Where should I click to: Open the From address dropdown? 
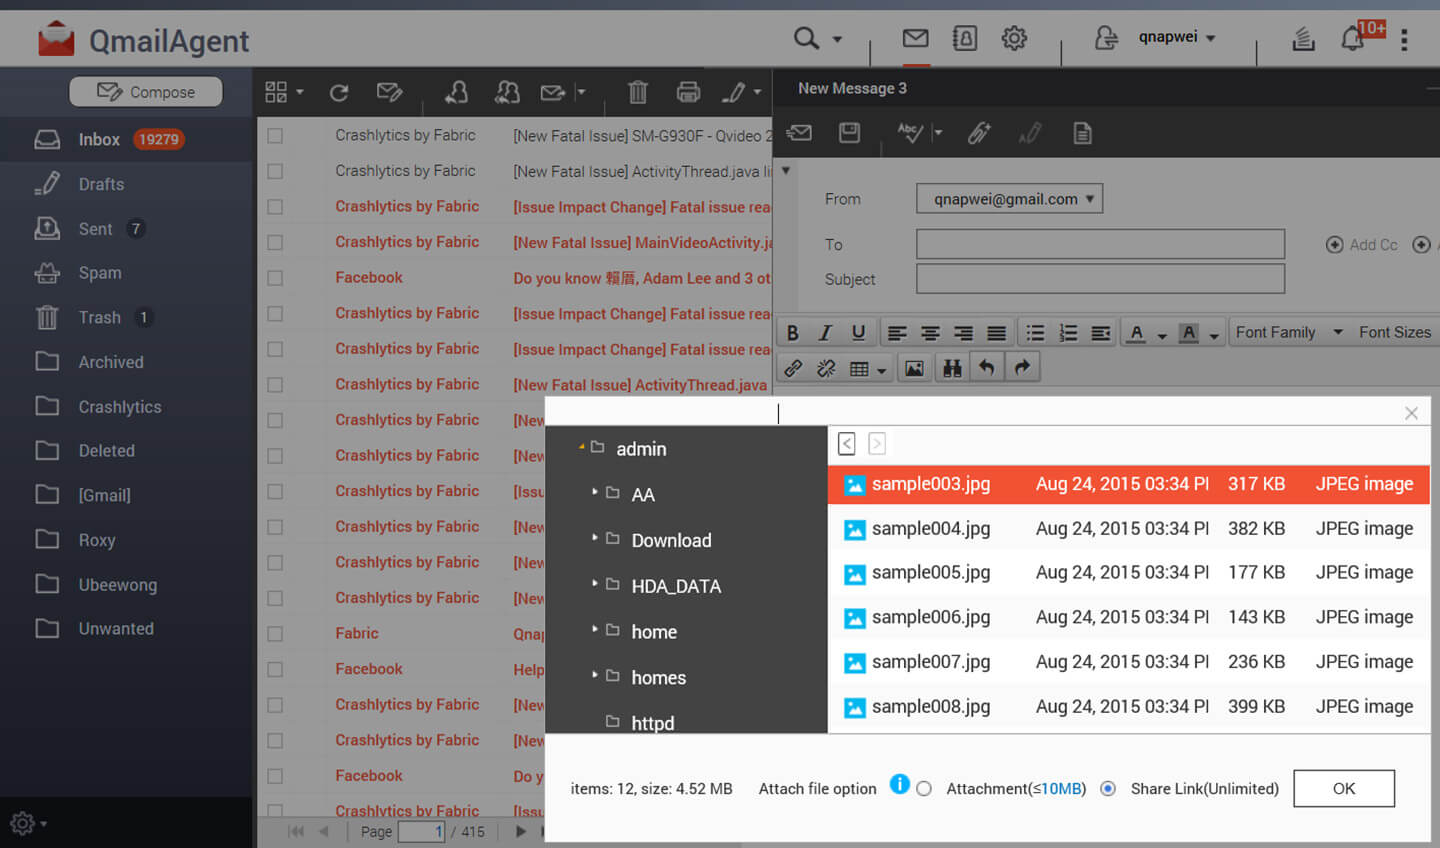[1009, 199]
